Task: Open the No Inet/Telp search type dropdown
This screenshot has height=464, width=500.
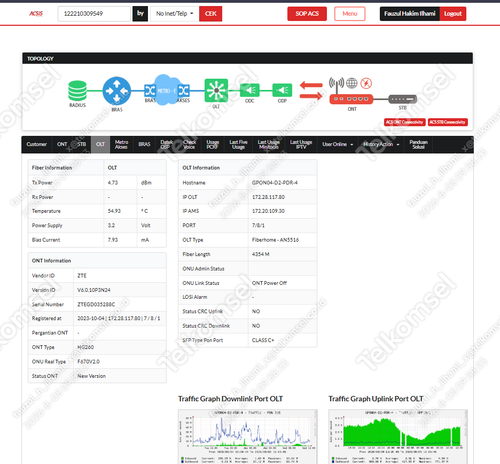Action: [x=175, y=14]
